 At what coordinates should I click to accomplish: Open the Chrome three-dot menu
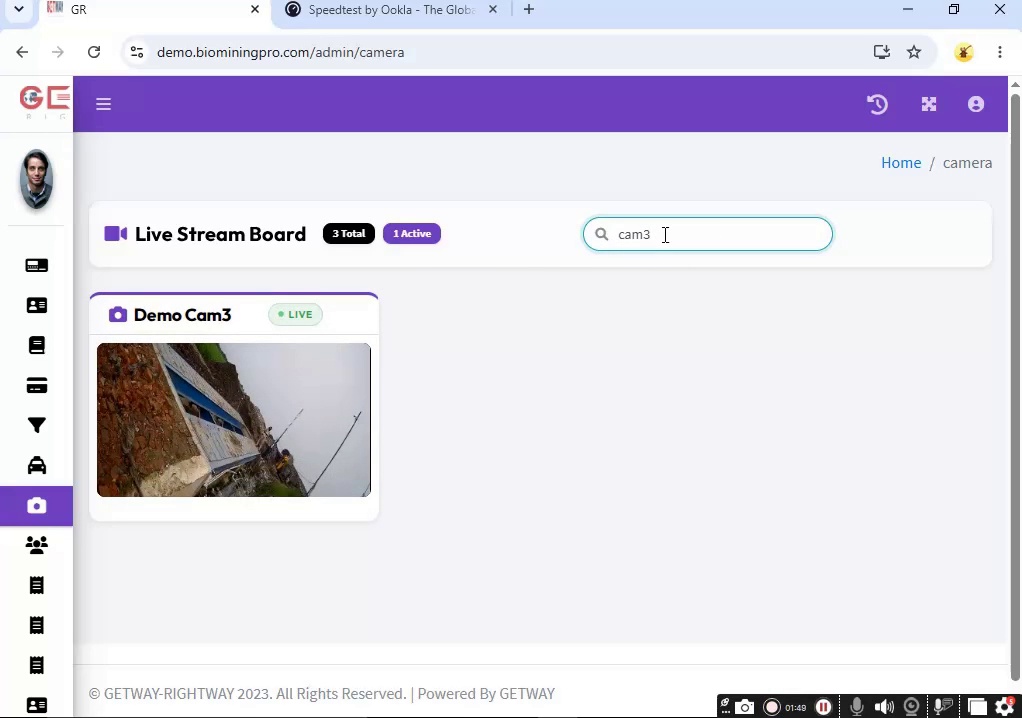pyautogui.click(x=1000, y=52)
